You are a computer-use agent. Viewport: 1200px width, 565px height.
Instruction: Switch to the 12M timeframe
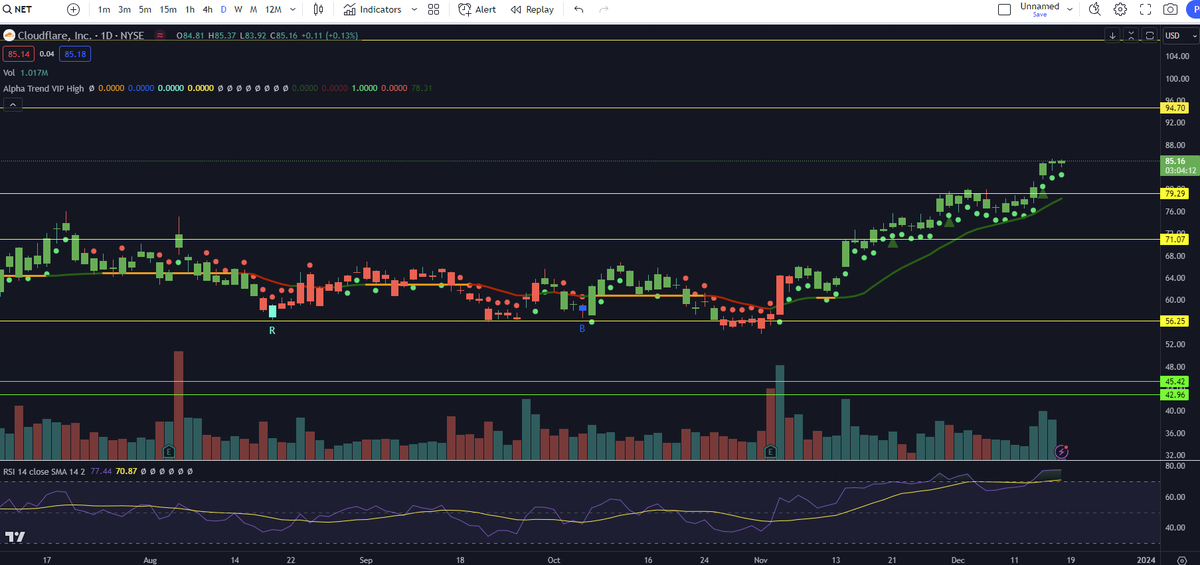[272, 9]
